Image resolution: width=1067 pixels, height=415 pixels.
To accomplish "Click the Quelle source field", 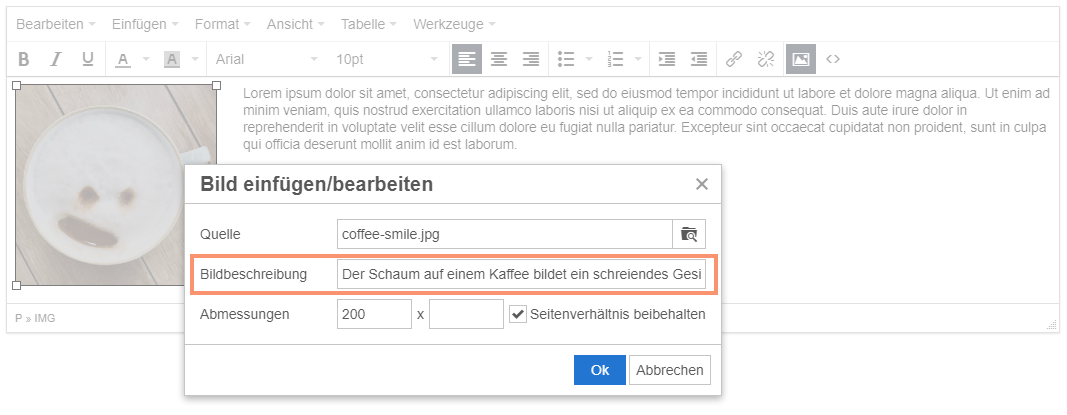I will tap(505, 234).
